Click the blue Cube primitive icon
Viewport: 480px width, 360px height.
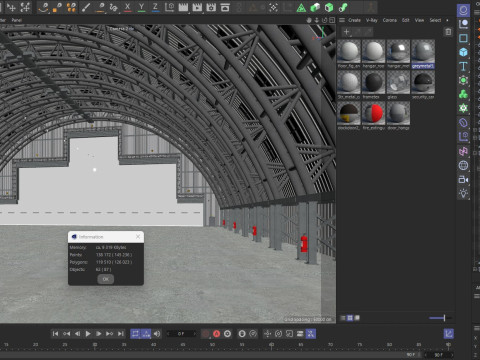(x=463, y=52)
